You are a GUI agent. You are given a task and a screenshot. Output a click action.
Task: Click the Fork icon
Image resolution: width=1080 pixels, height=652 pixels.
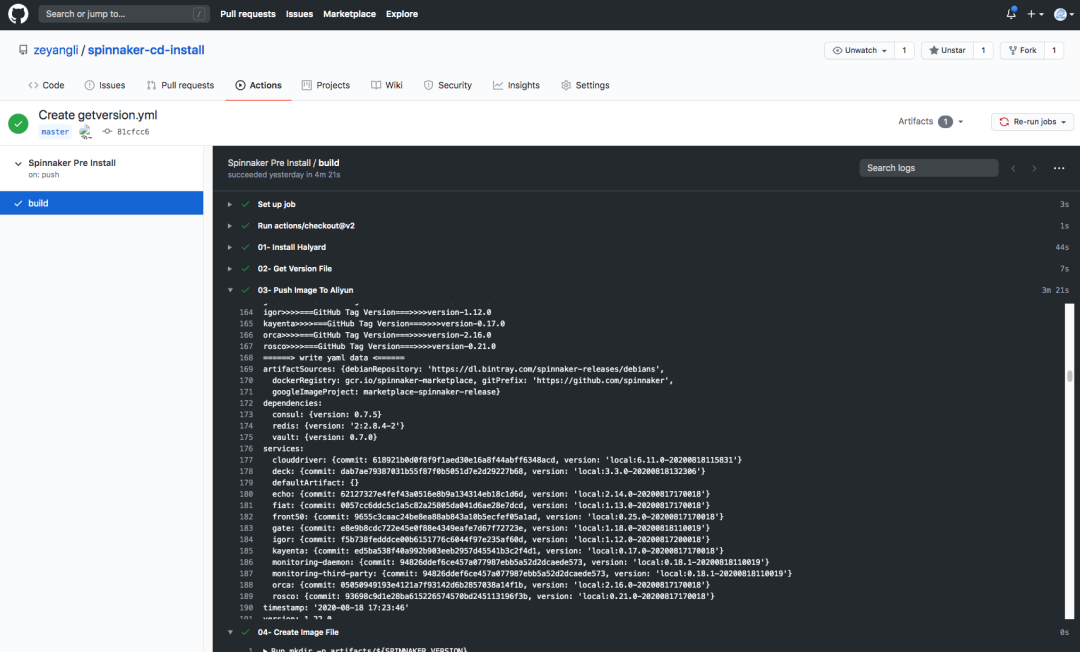pyautogui.click(x=1012, y=50)
